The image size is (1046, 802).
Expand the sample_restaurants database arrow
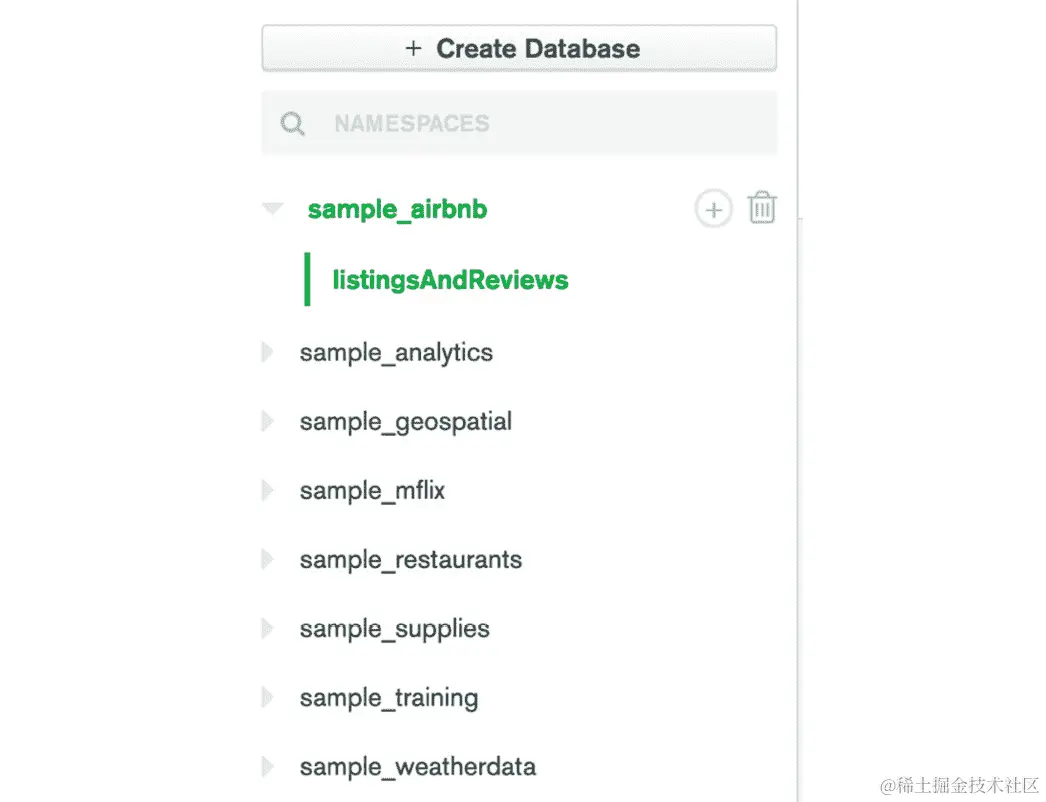(x=268, y=558)
